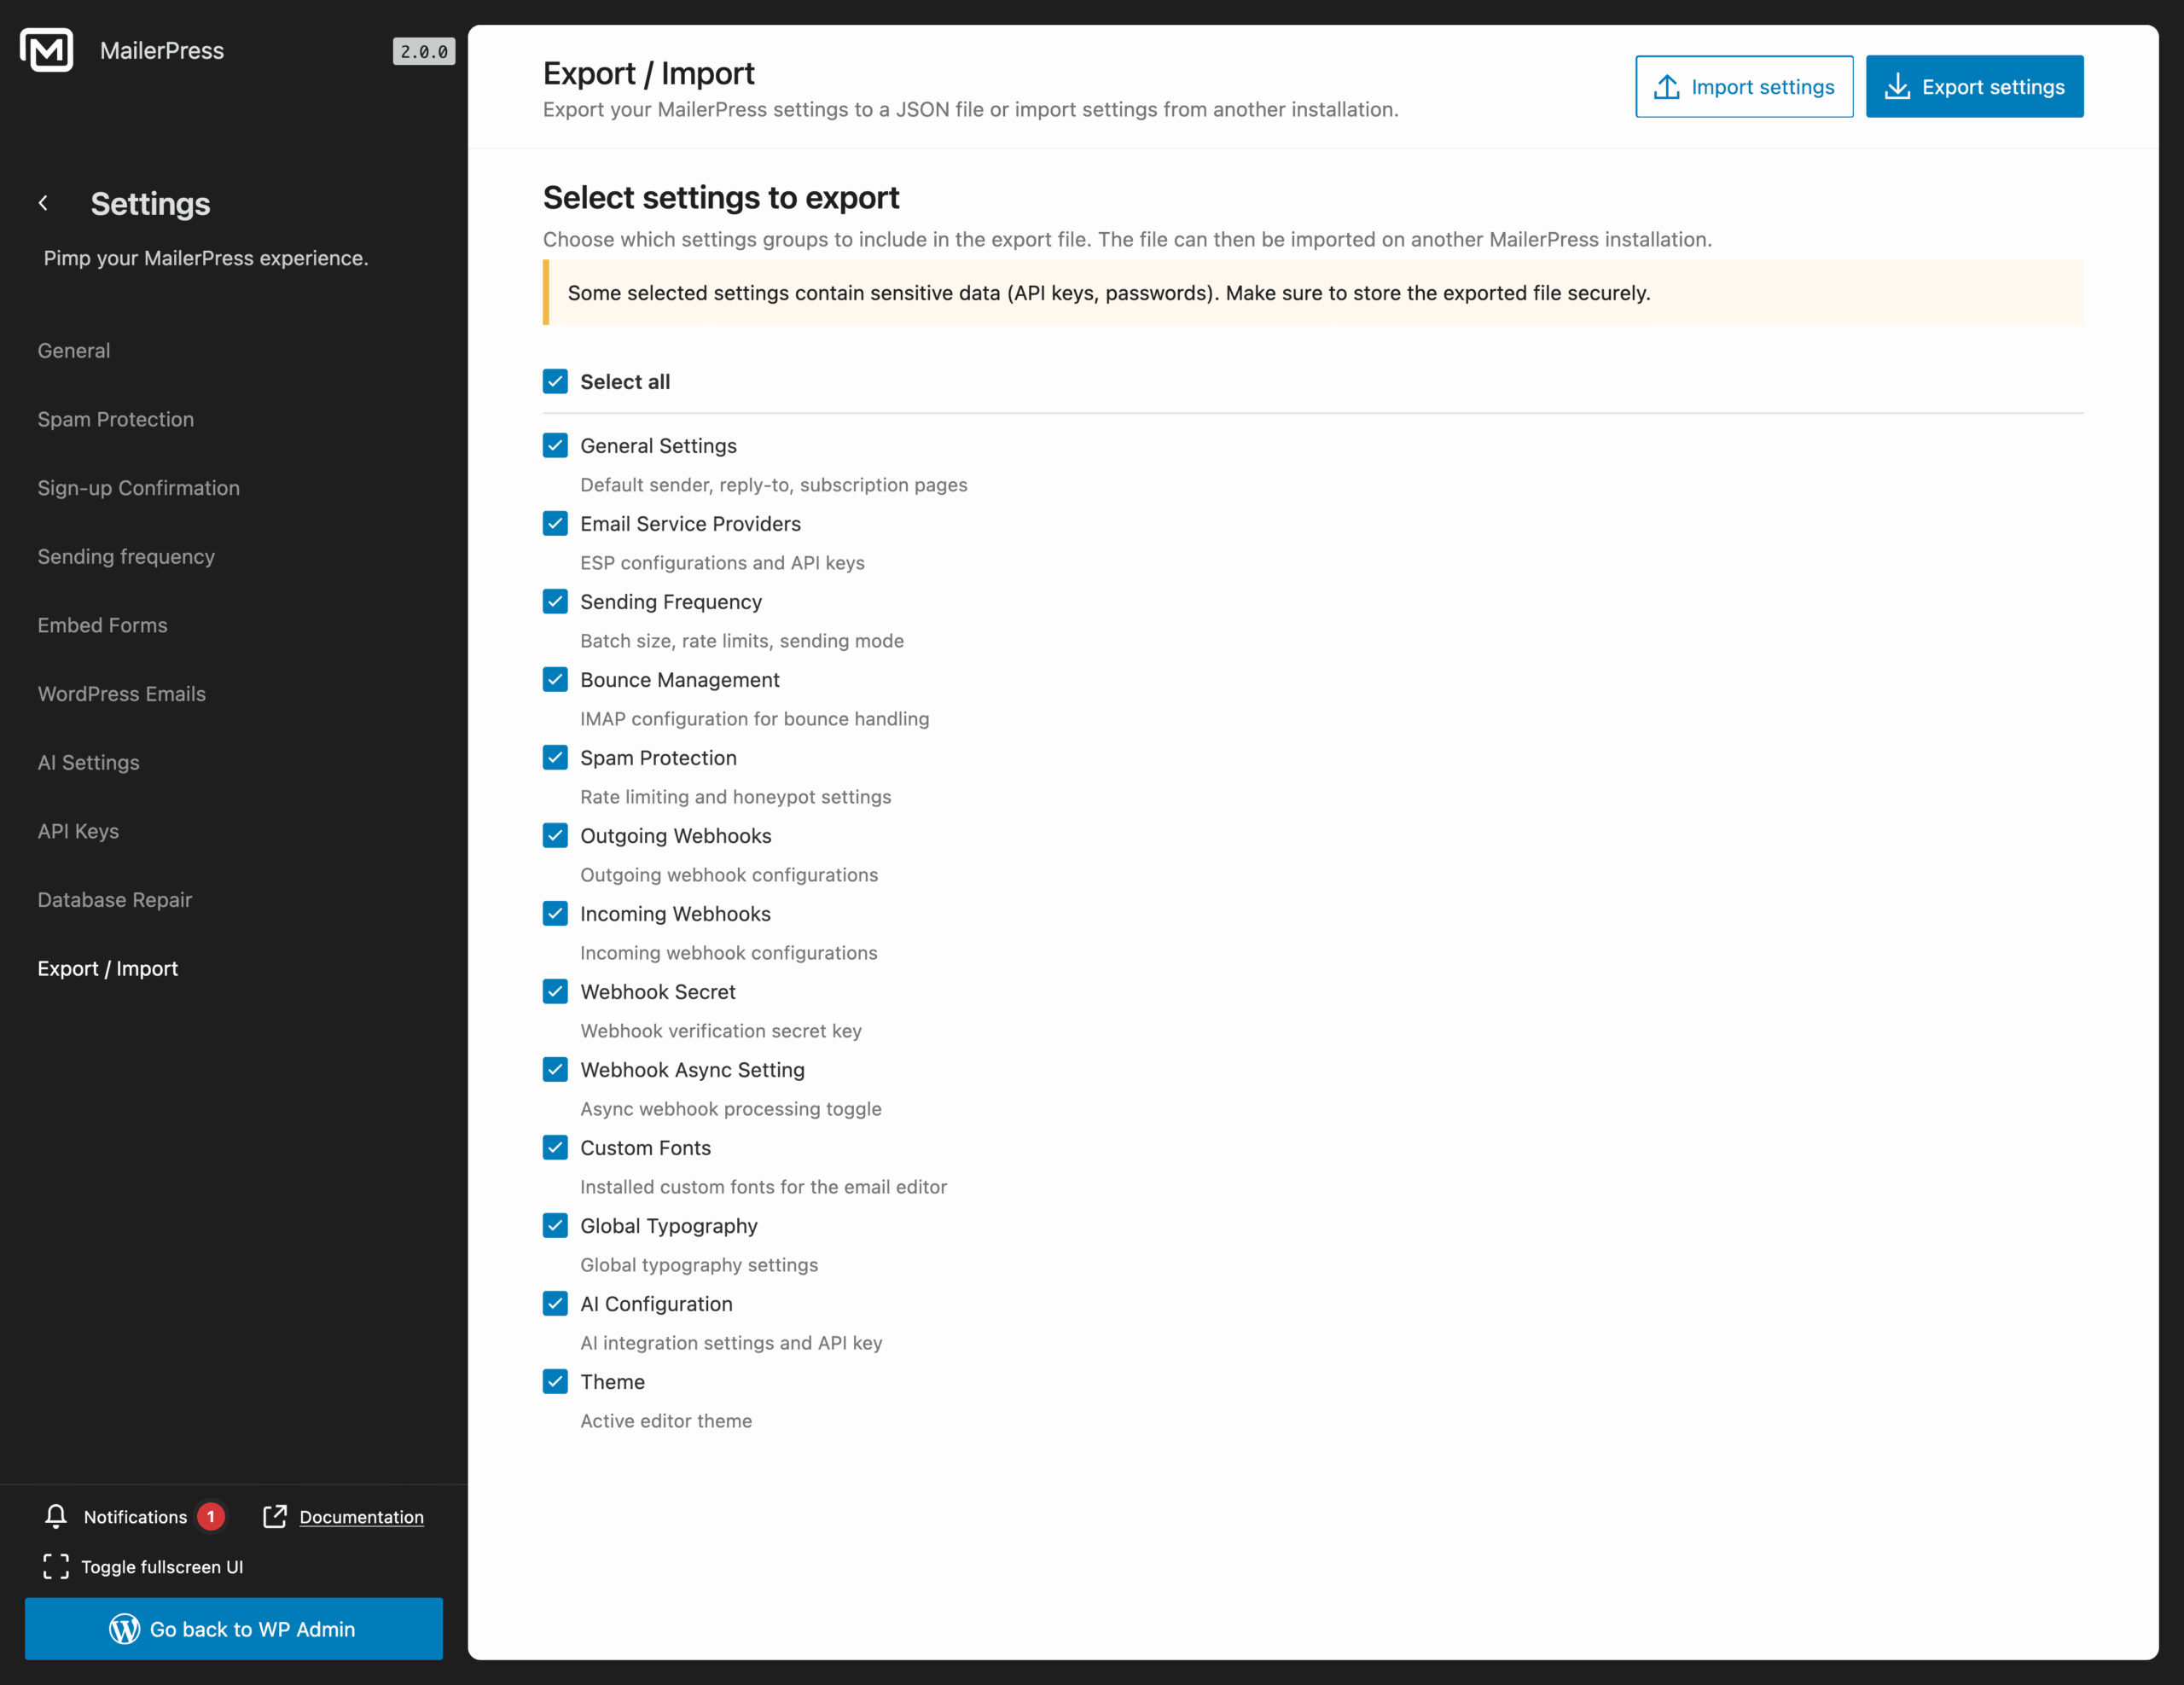Click the external link icon beside Documentation

pos(275,1517)
